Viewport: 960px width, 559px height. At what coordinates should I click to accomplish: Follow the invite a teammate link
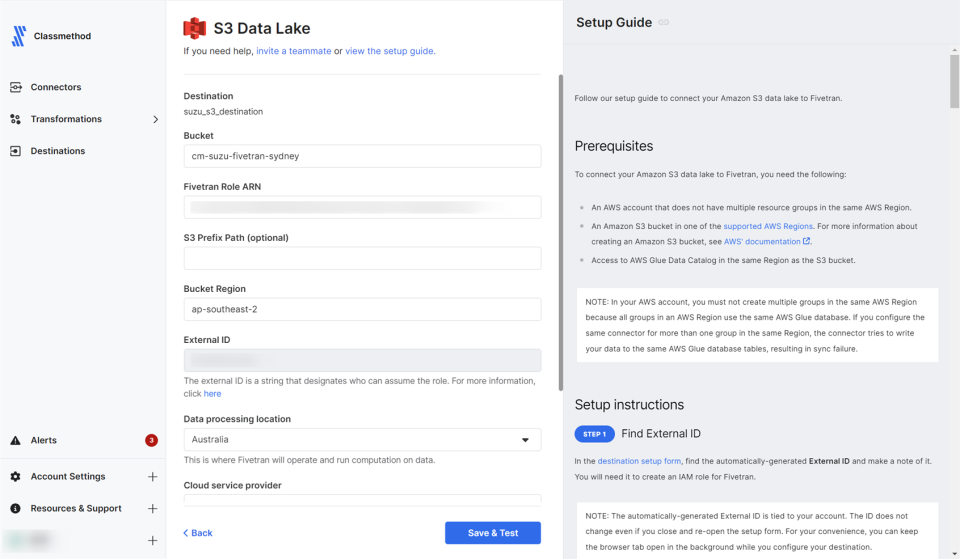[293, 51]
